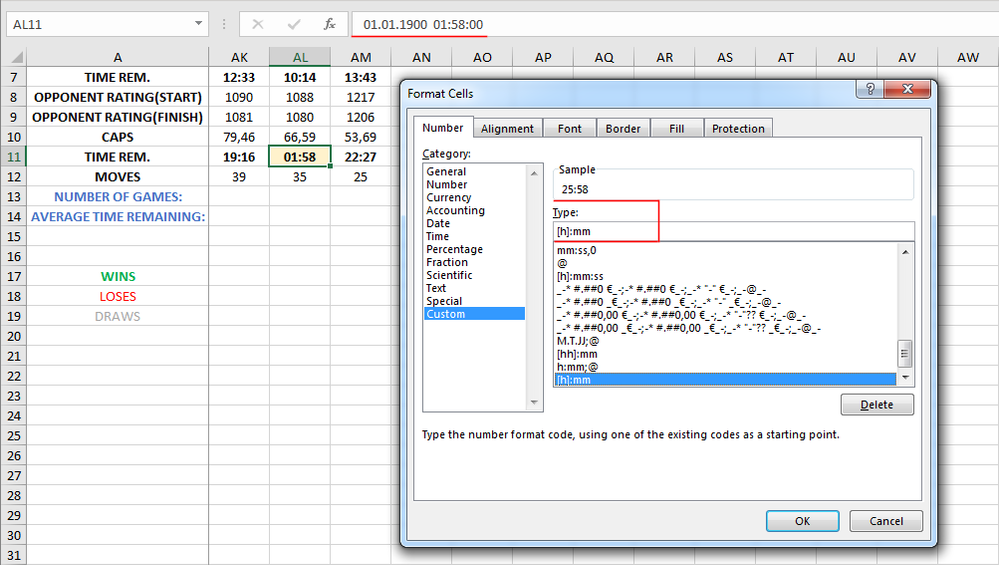Click cell with 22:27 in row 11
The height and width of the screenshot is (565, 999).
pyautogui.click(x=361, y=157)
